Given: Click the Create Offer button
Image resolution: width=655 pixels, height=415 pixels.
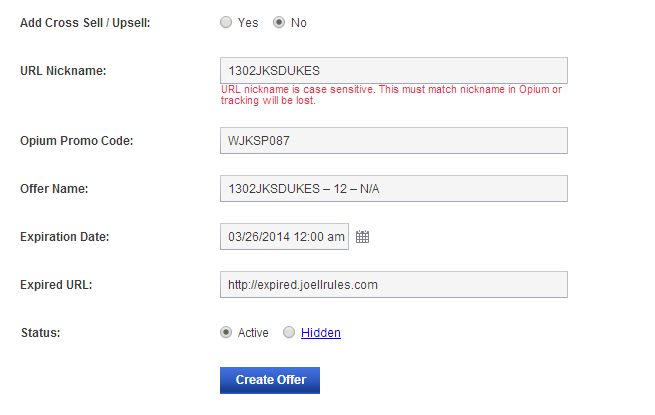Looking at the screenshot, I should tap(270, 380).
